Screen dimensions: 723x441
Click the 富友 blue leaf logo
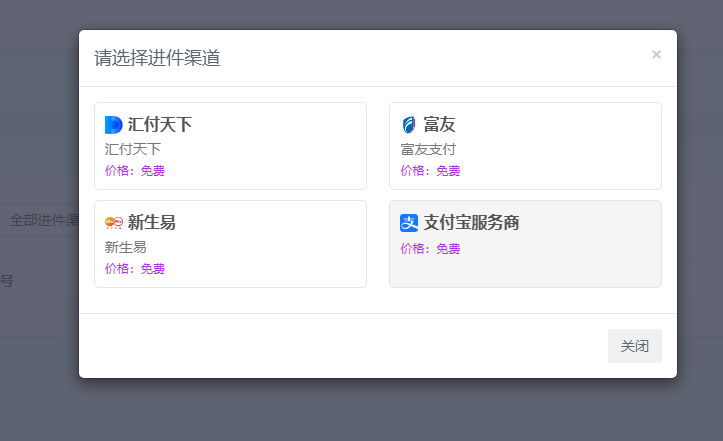pos(409,125)
